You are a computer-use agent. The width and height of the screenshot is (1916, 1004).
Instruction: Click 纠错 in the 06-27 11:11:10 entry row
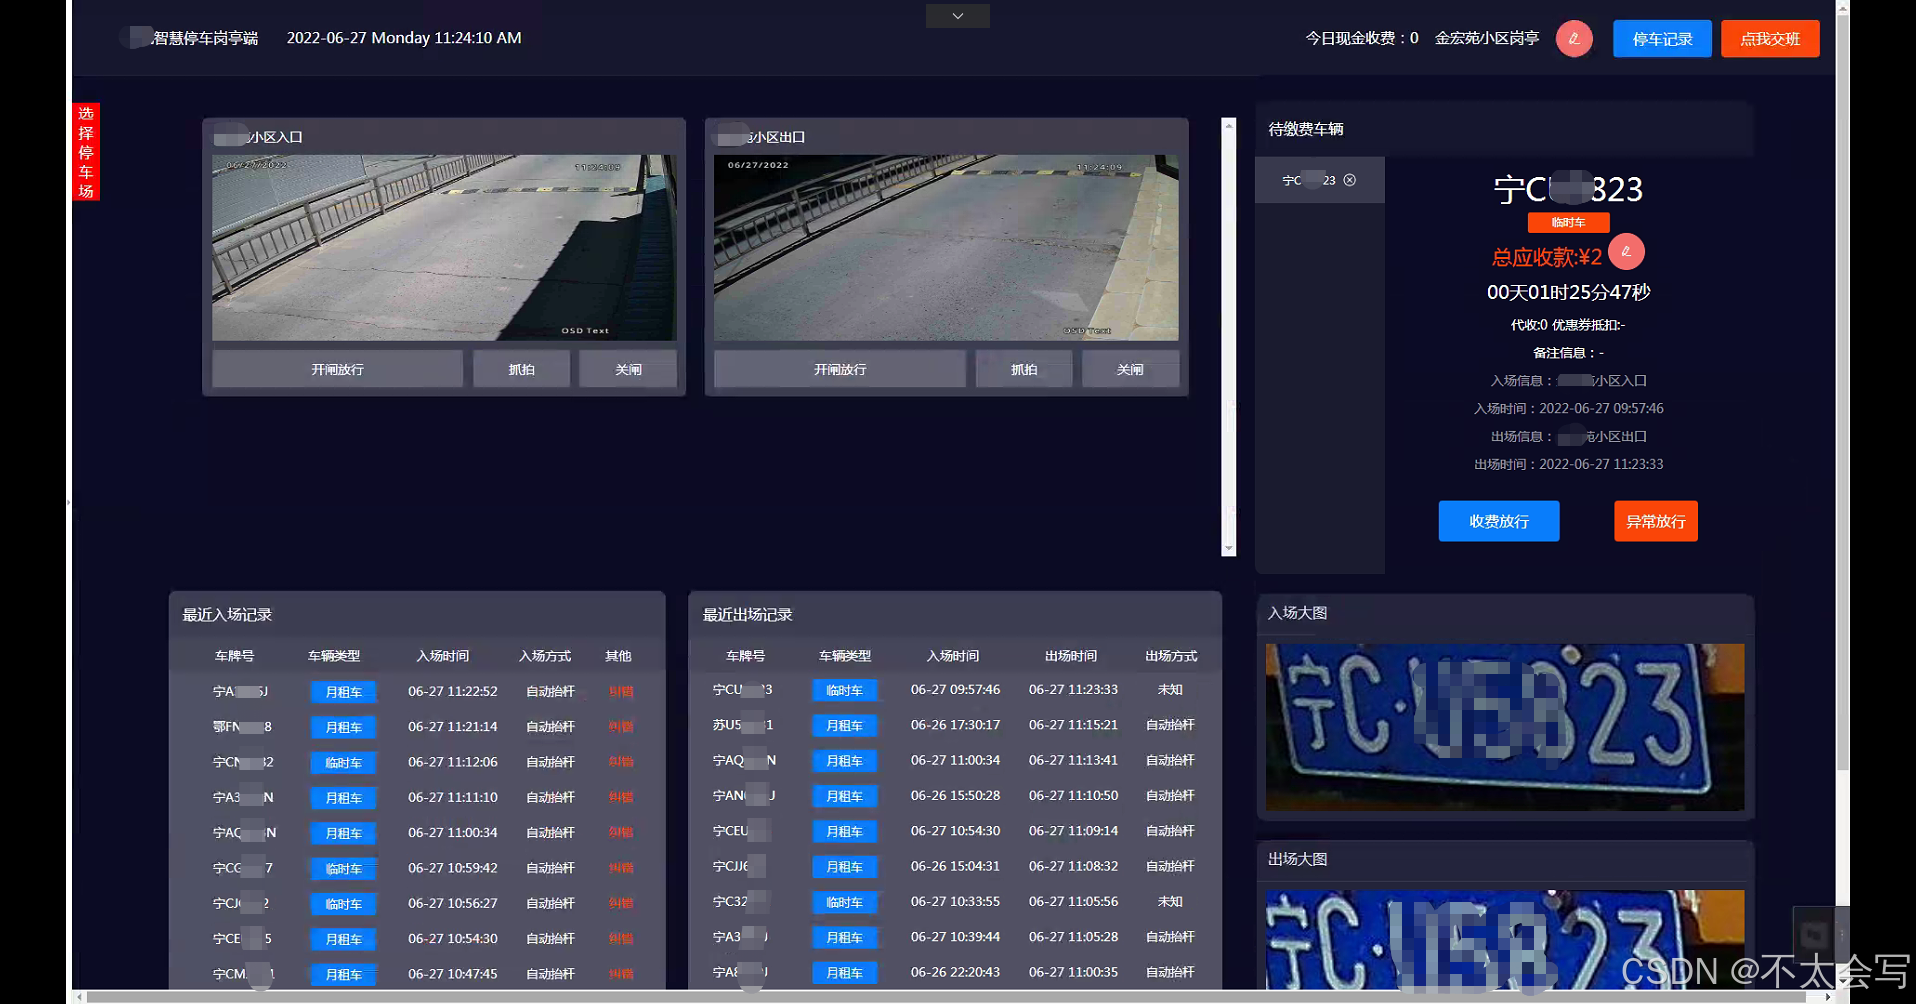[621, 797]
